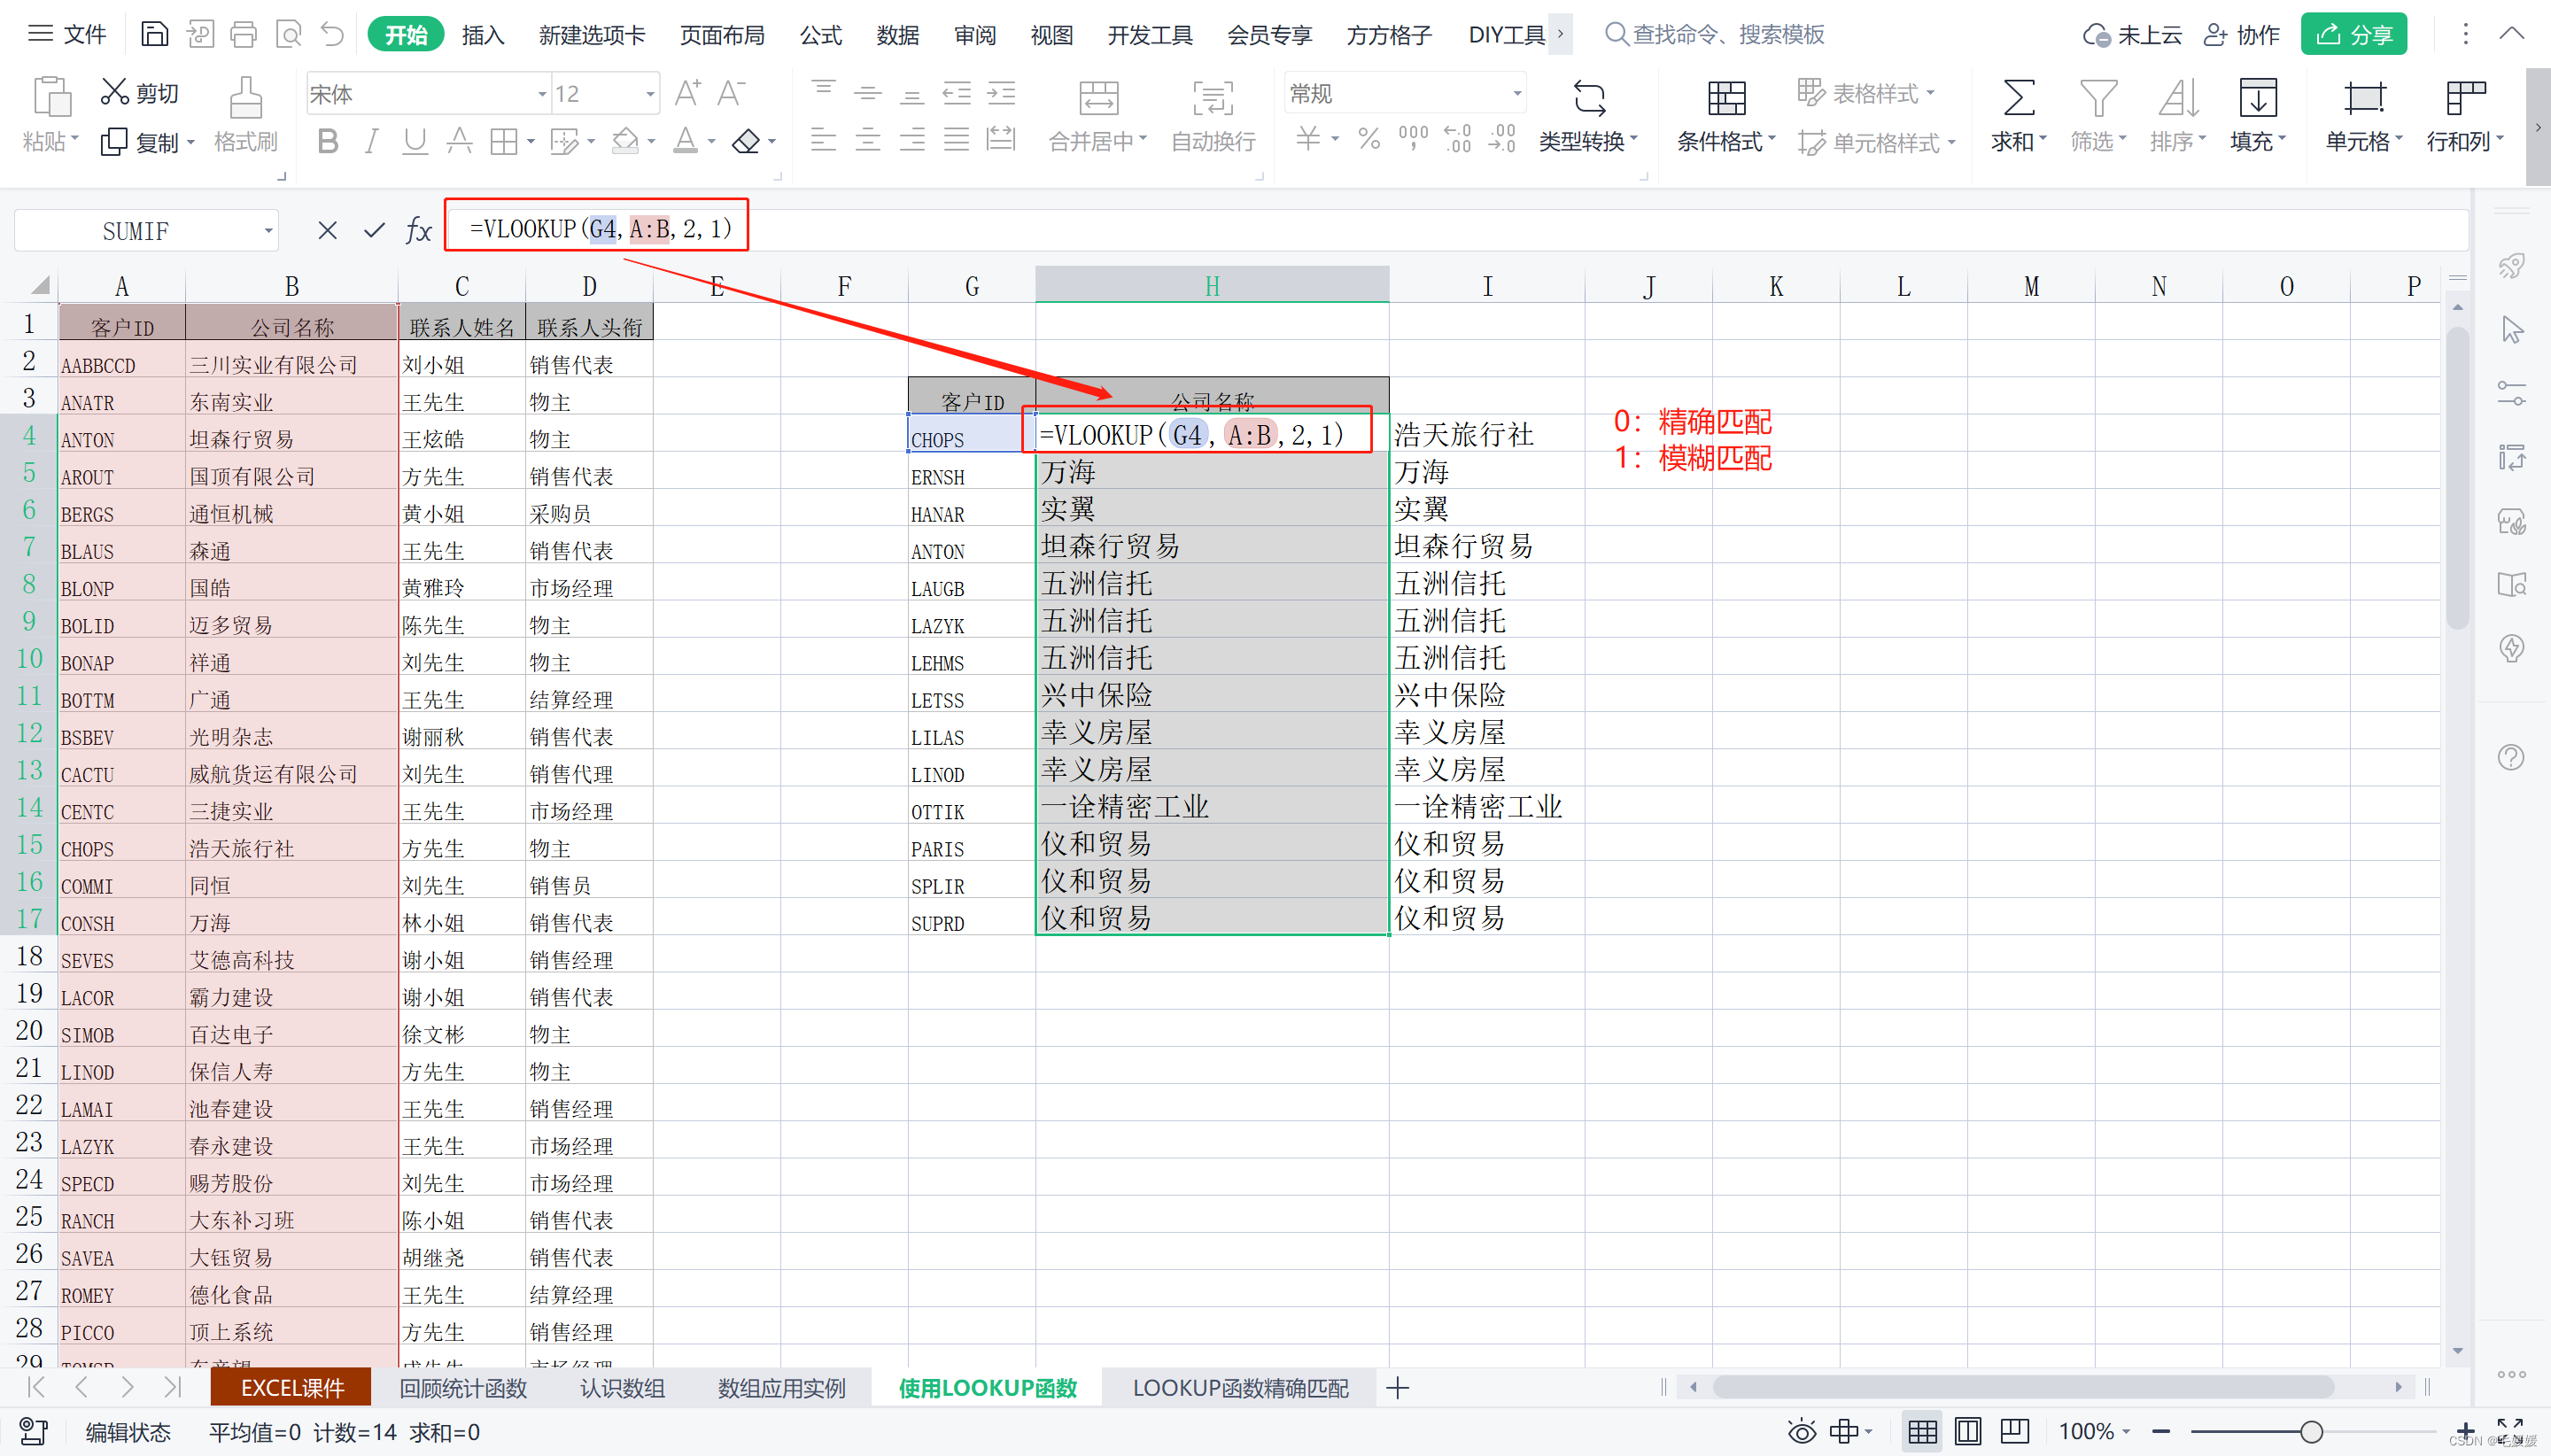Open the number format dropdown
This screenshot has width=2551, height=1456.
[1516, 94]
